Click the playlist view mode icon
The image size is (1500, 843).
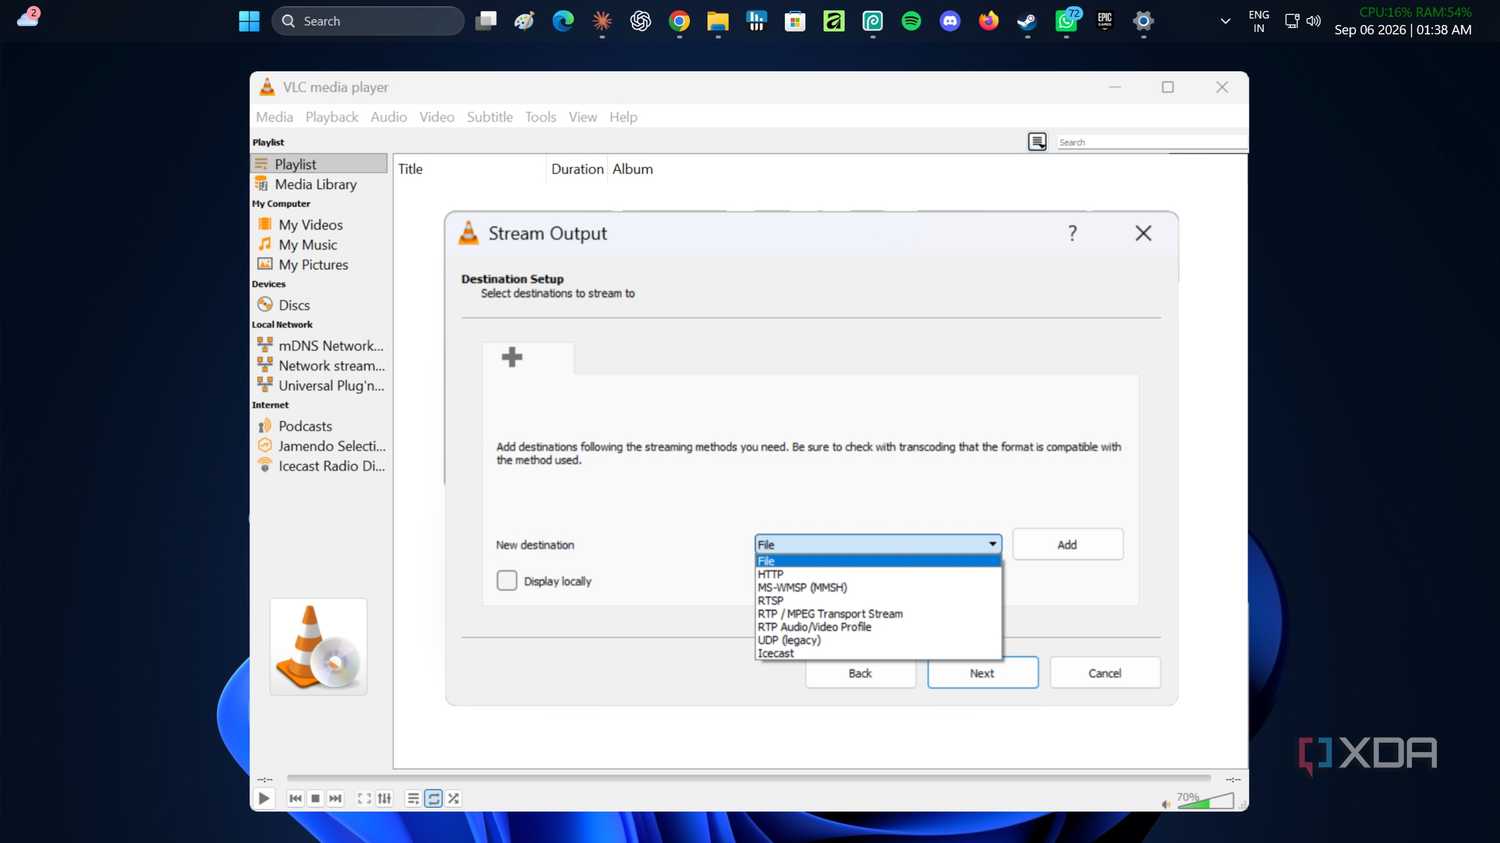(1037, 142)
